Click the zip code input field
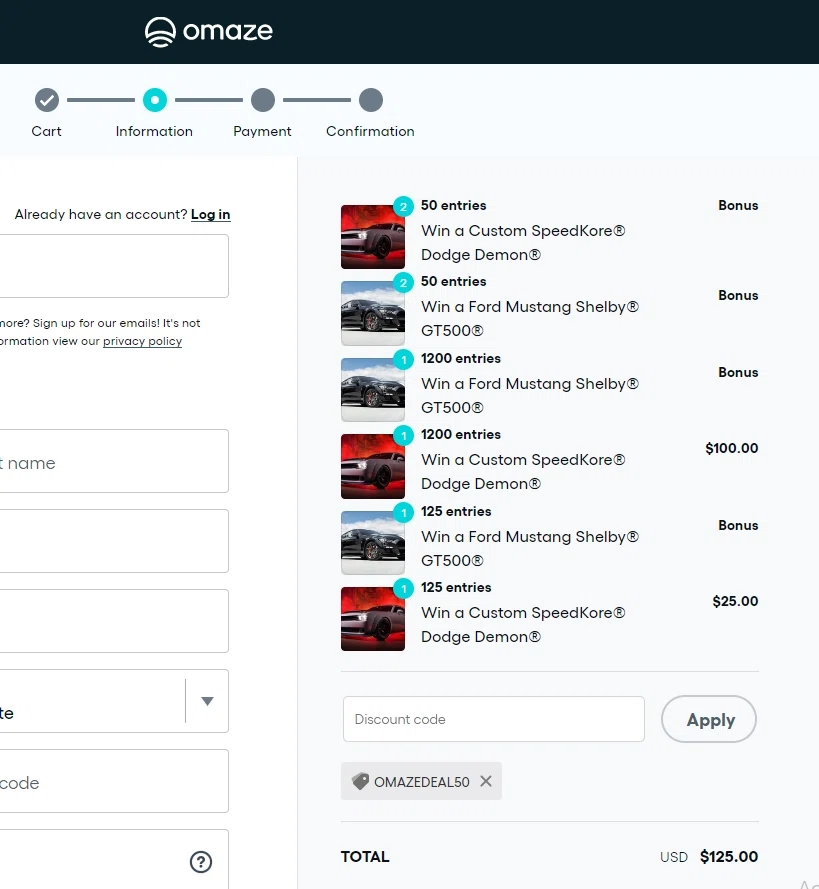 tap(114, 781)
